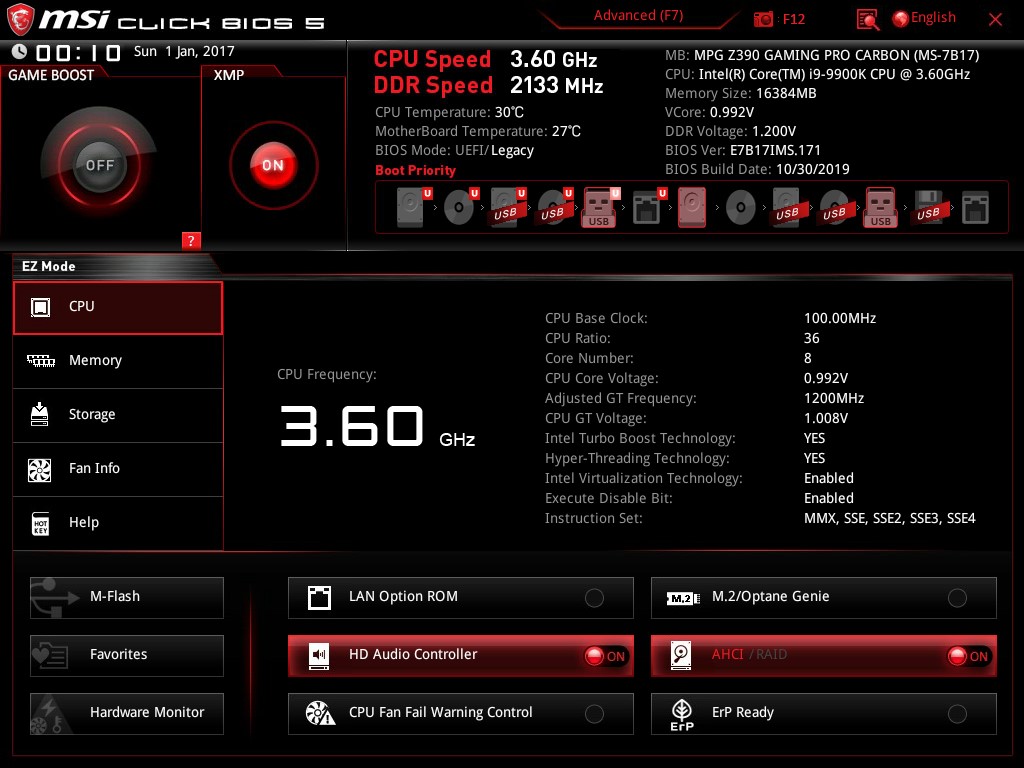Click the F12 screenshot label
Image resolution: width=1024 pixels, height=768 pixels.
click(793, 19)
